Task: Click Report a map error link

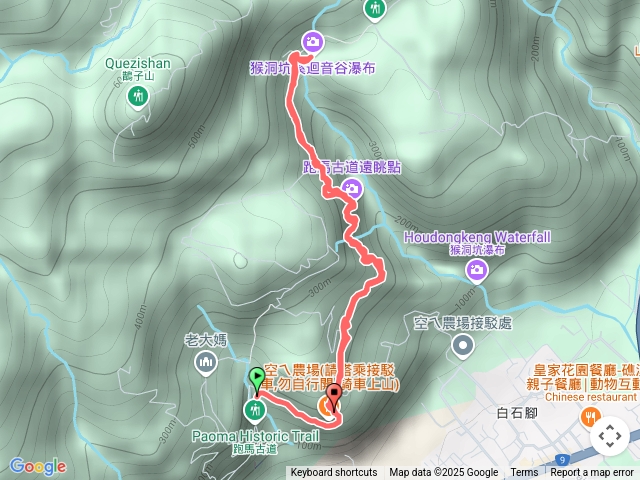Action: (591, 473)
